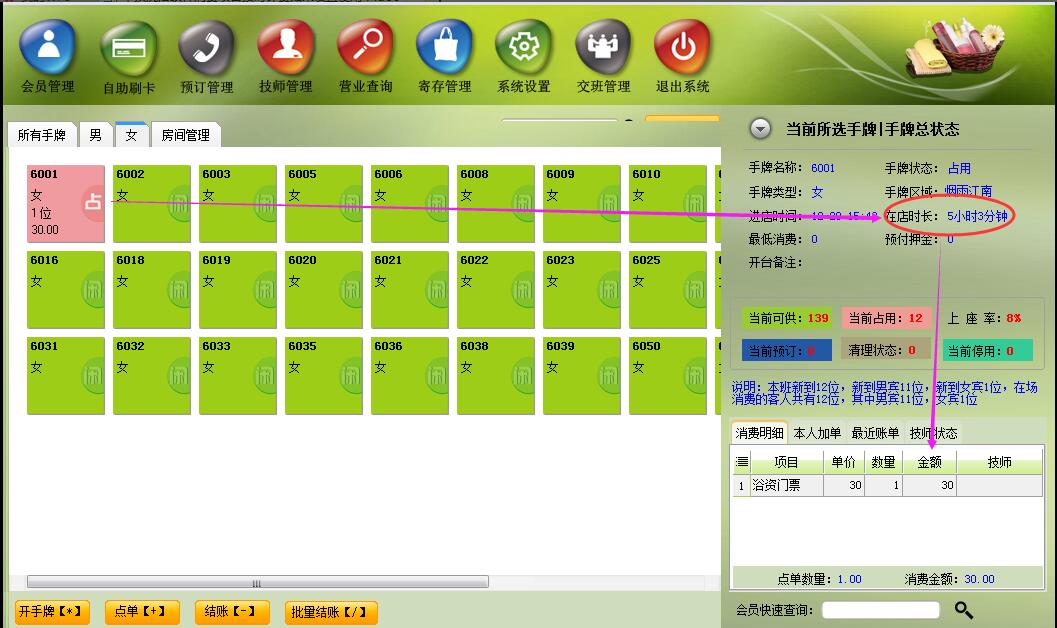The image size is (1057, 628).
Task: Select wristband card 6038
Action: pos(495,376)
